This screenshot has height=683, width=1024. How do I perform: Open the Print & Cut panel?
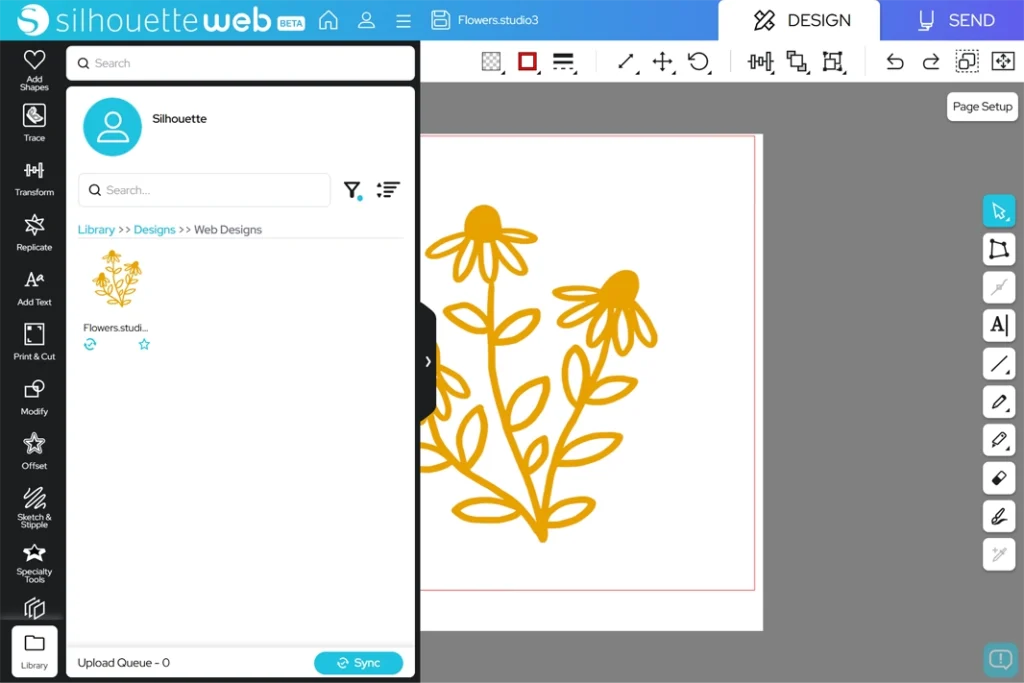(x=34, y=341)
